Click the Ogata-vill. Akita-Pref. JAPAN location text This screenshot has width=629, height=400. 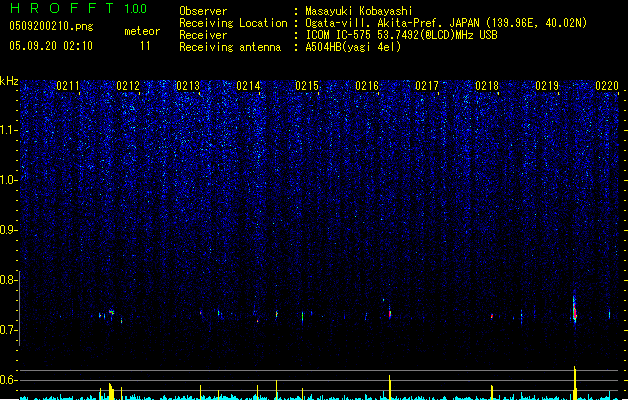[446, 23]
